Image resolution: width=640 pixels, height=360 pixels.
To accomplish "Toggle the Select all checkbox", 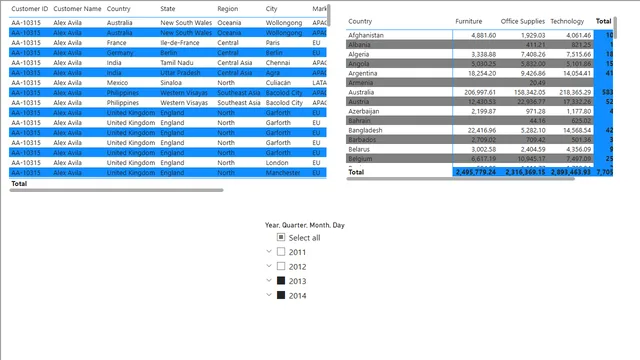I will point(281,237).
